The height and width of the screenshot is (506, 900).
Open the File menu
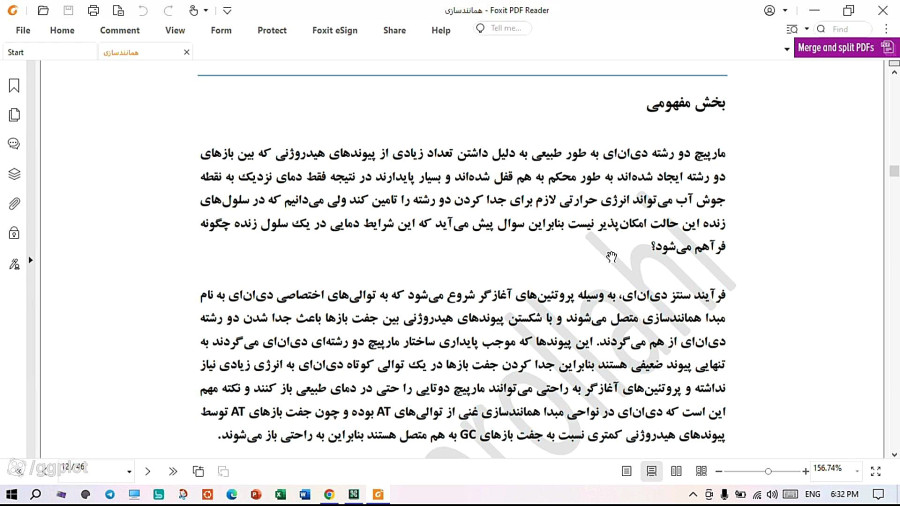(23, 30)
